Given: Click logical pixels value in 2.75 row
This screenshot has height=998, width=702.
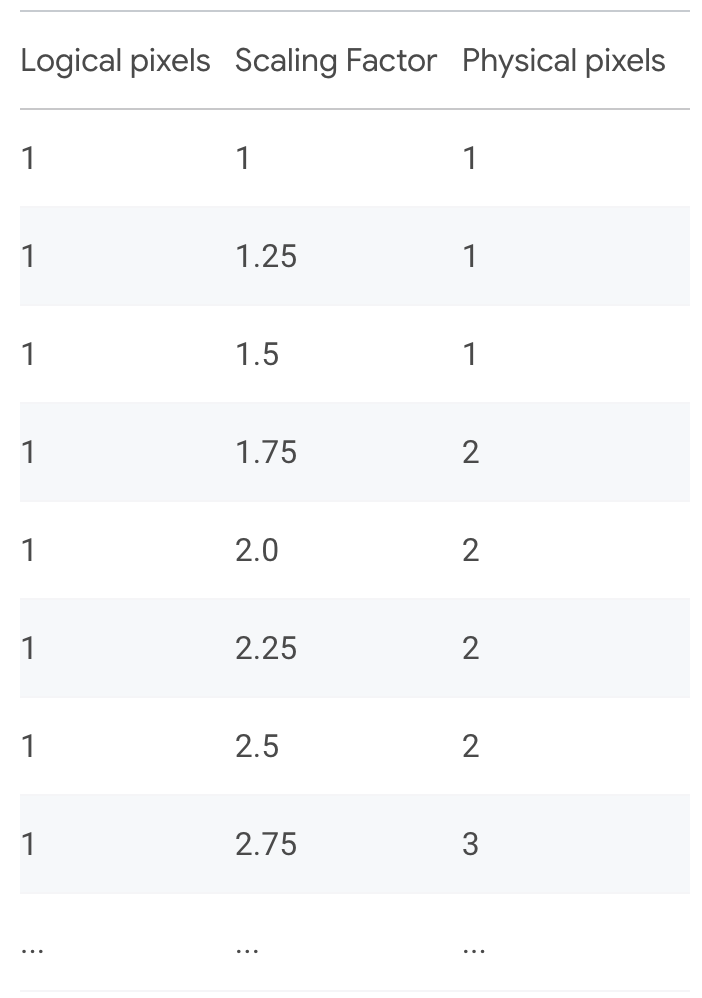Looking at the screenshot, I should [x=27, y=845].
